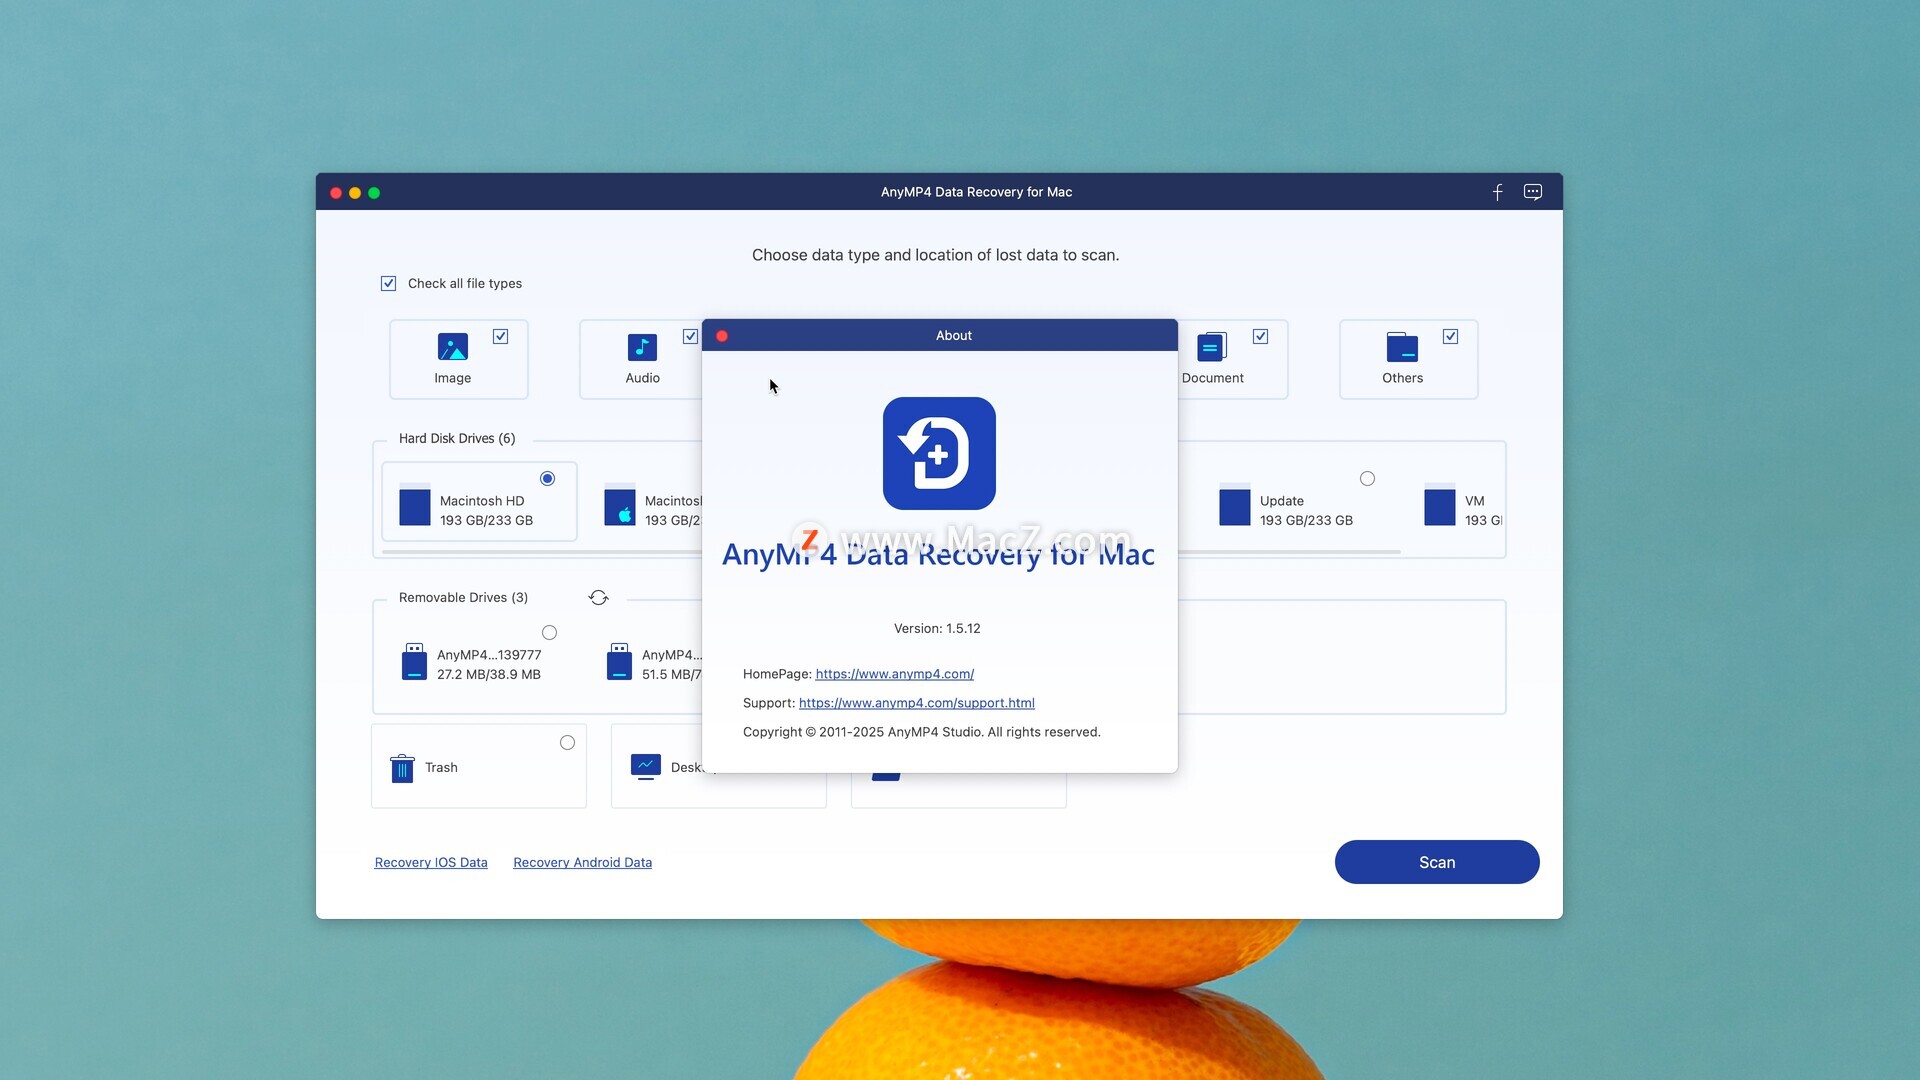Click the Macintosh HD name text
The image size is (1920, 1080).
point(482,501)
